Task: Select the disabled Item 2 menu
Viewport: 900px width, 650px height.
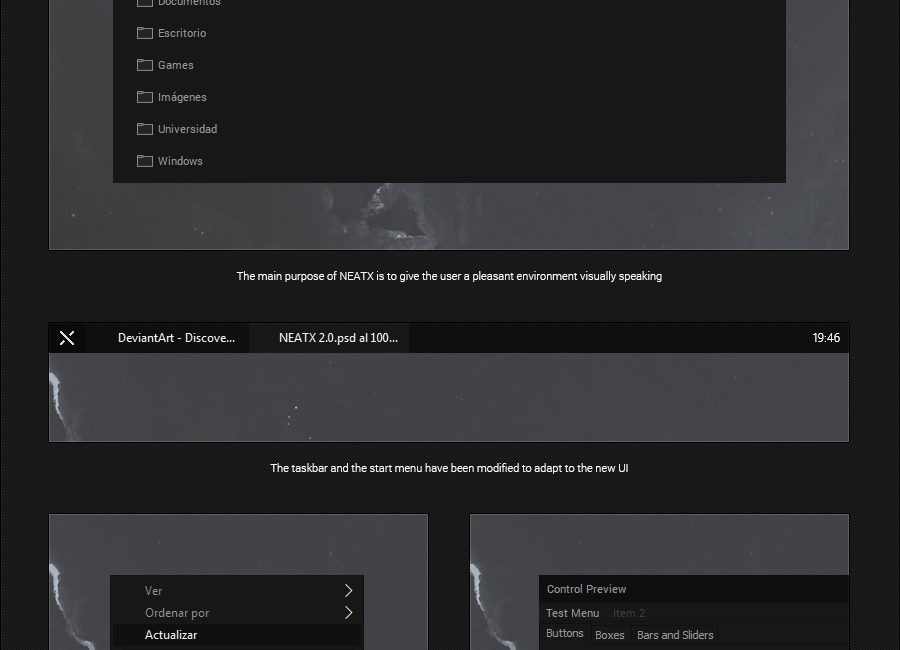Action: coord(629,613)
